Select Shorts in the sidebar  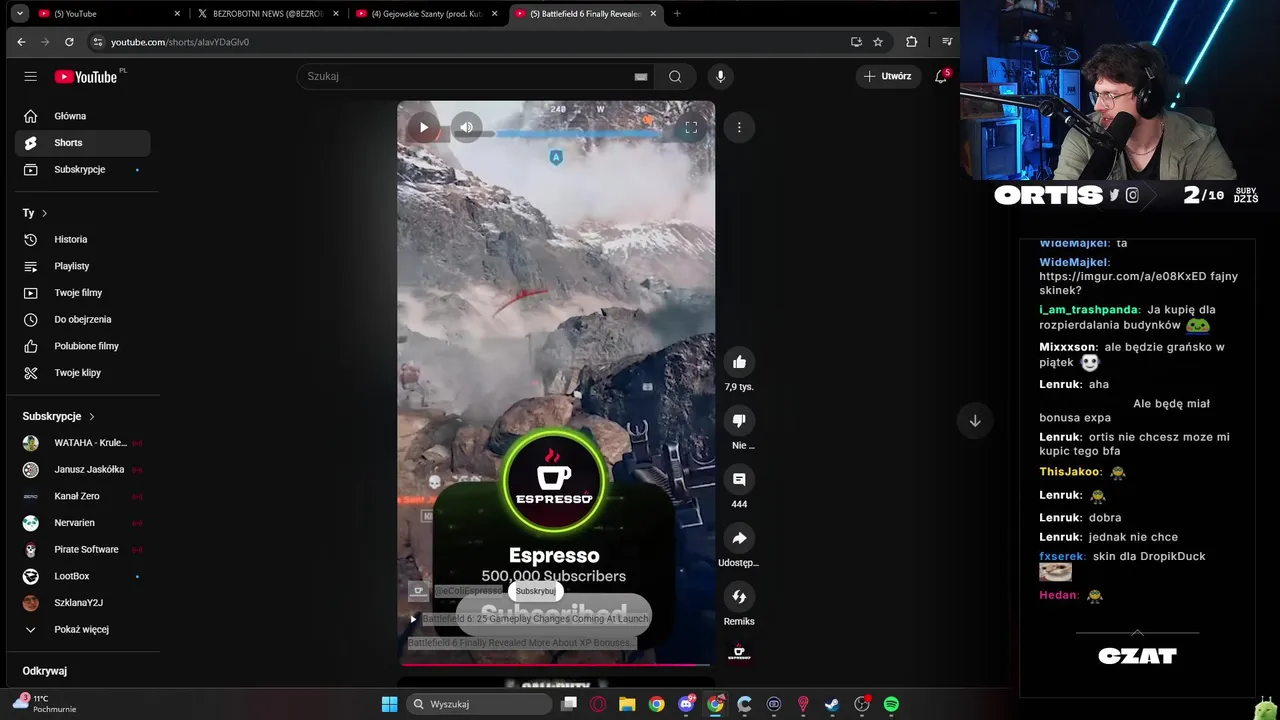tap(82, 143)
